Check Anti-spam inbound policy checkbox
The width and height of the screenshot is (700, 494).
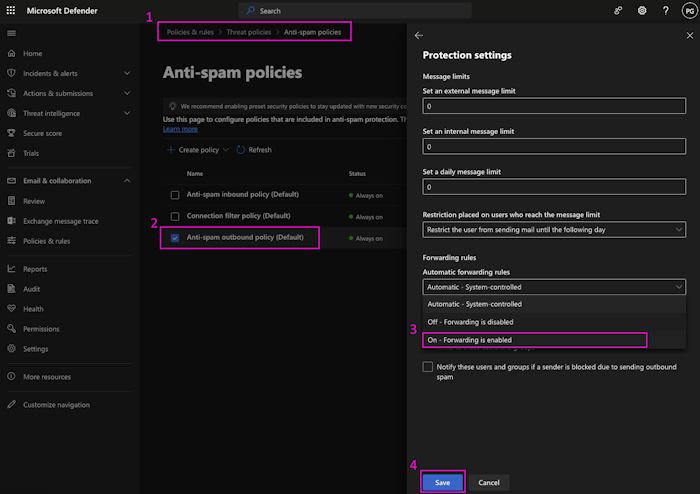[175, 195]
